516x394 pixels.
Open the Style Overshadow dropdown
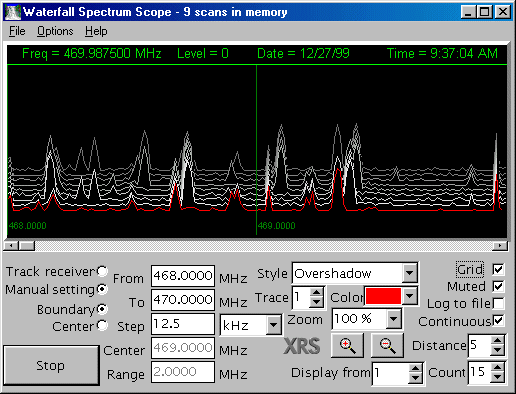click(x=410, y=273)
